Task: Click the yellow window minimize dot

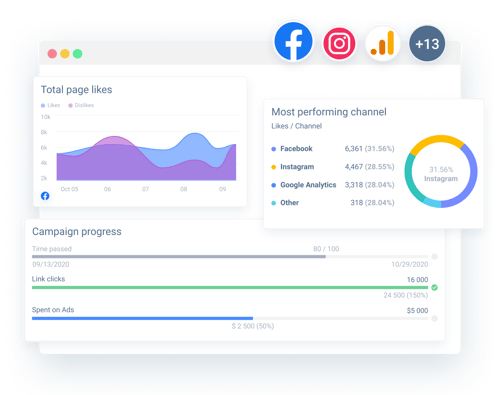Action: 65,54
